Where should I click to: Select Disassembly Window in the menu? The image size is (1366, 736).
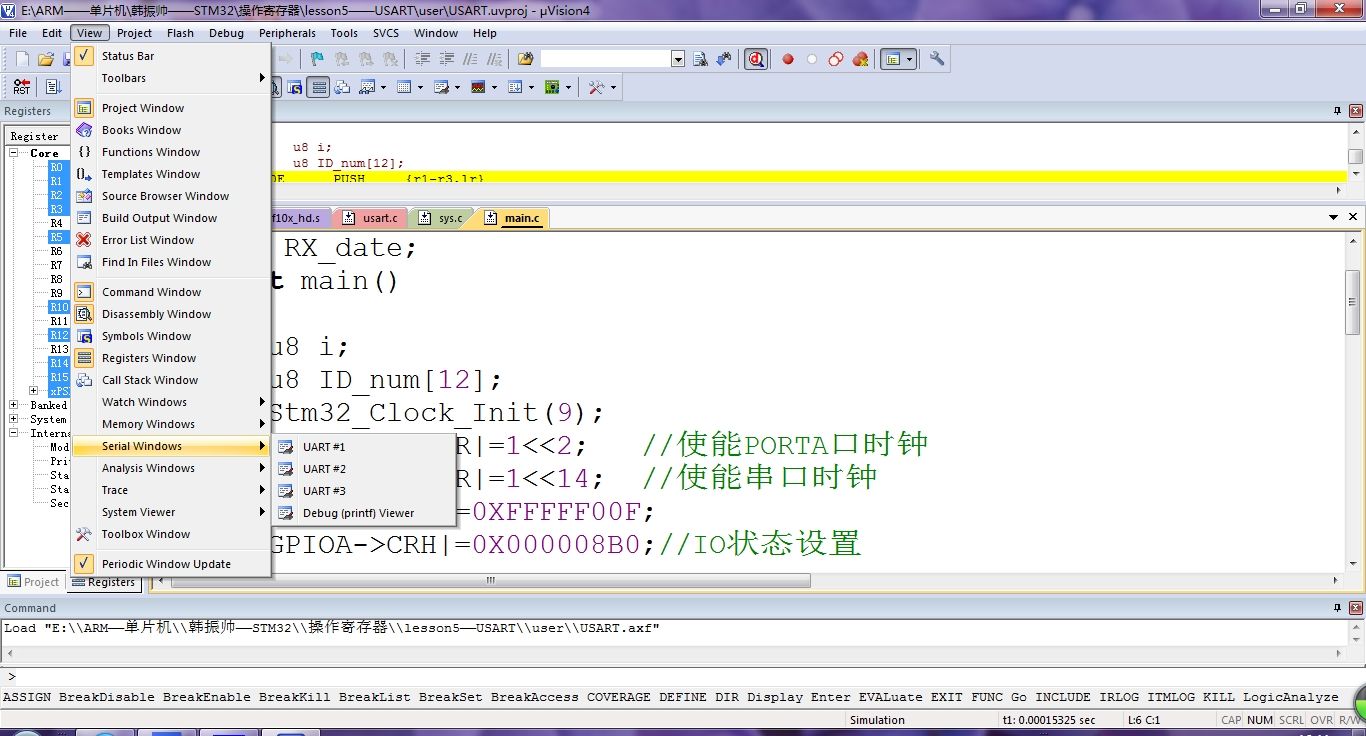click(x=156, y=314)
